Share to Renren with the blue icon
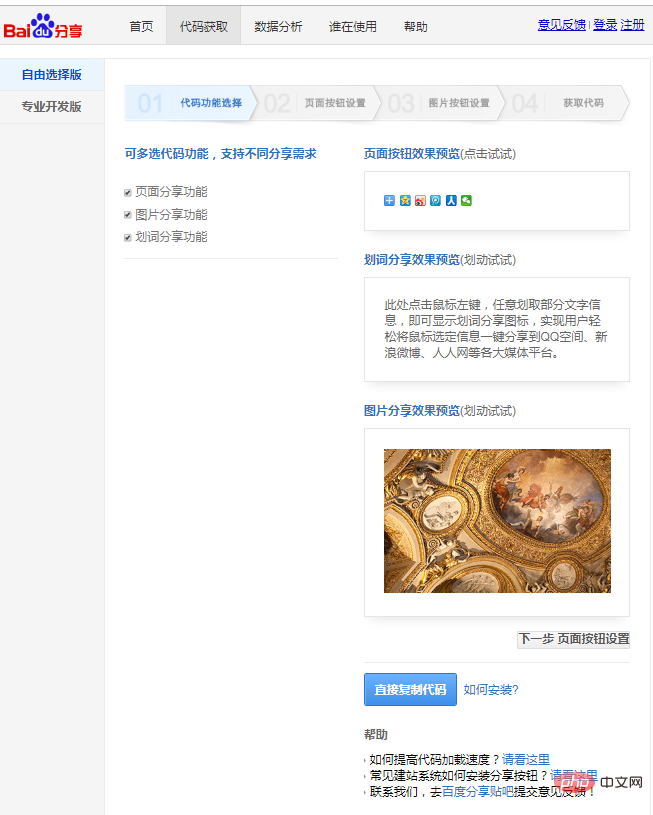Screen dimensions: 653x815 (x=451, y=201)
